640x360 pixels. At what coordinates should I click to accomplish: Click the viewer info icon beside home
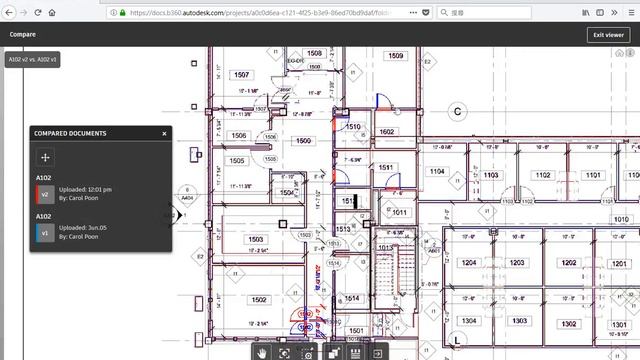click(630, 53)
